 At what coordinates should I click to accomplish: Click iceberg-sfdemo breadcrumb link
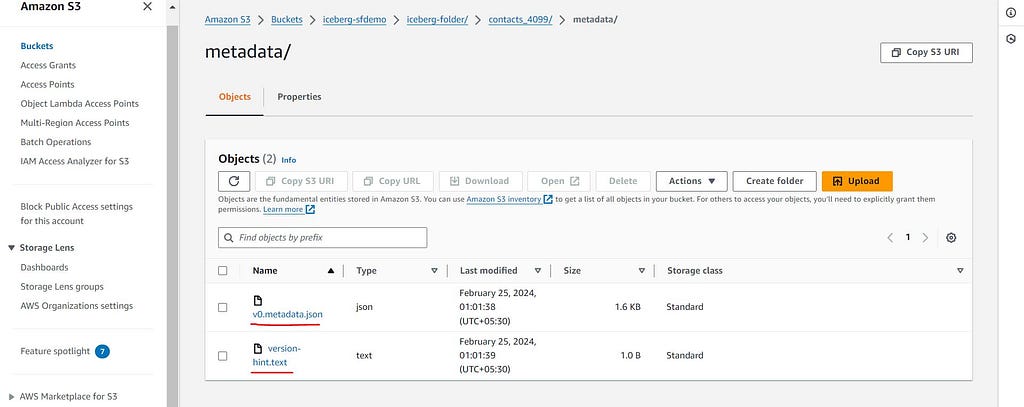pos(355,20)
